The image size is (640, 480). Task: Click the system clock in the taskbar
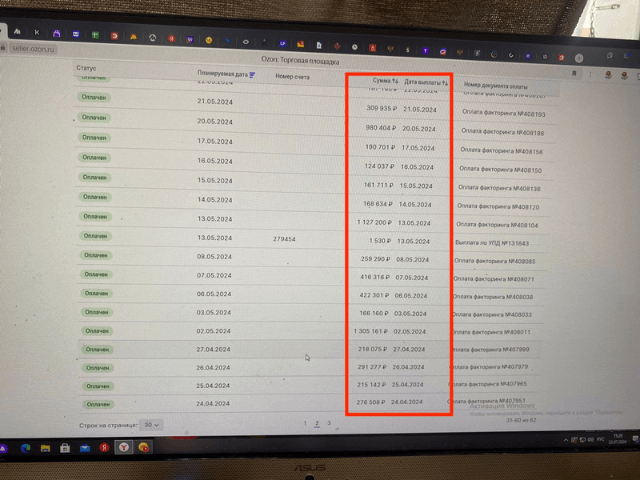(618, 439)
